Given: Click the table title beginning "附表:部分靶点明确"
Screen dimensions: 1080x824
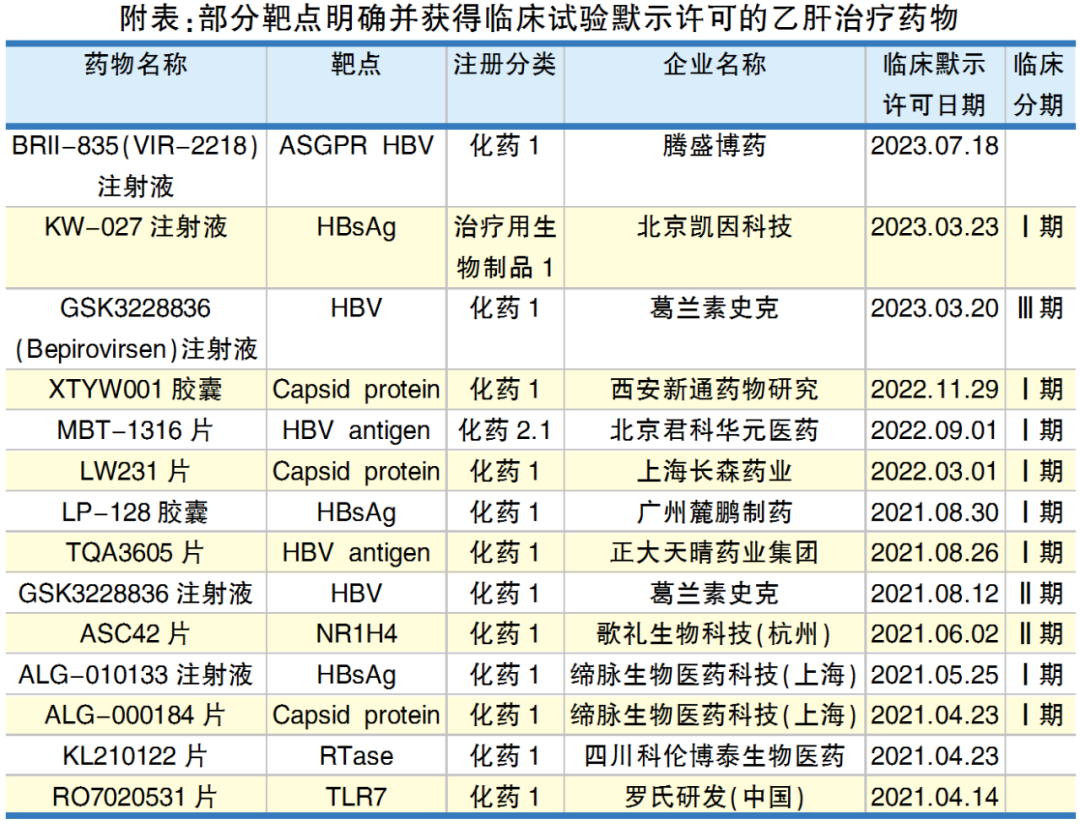Looking at the screenshot, I should coord(539,19).
